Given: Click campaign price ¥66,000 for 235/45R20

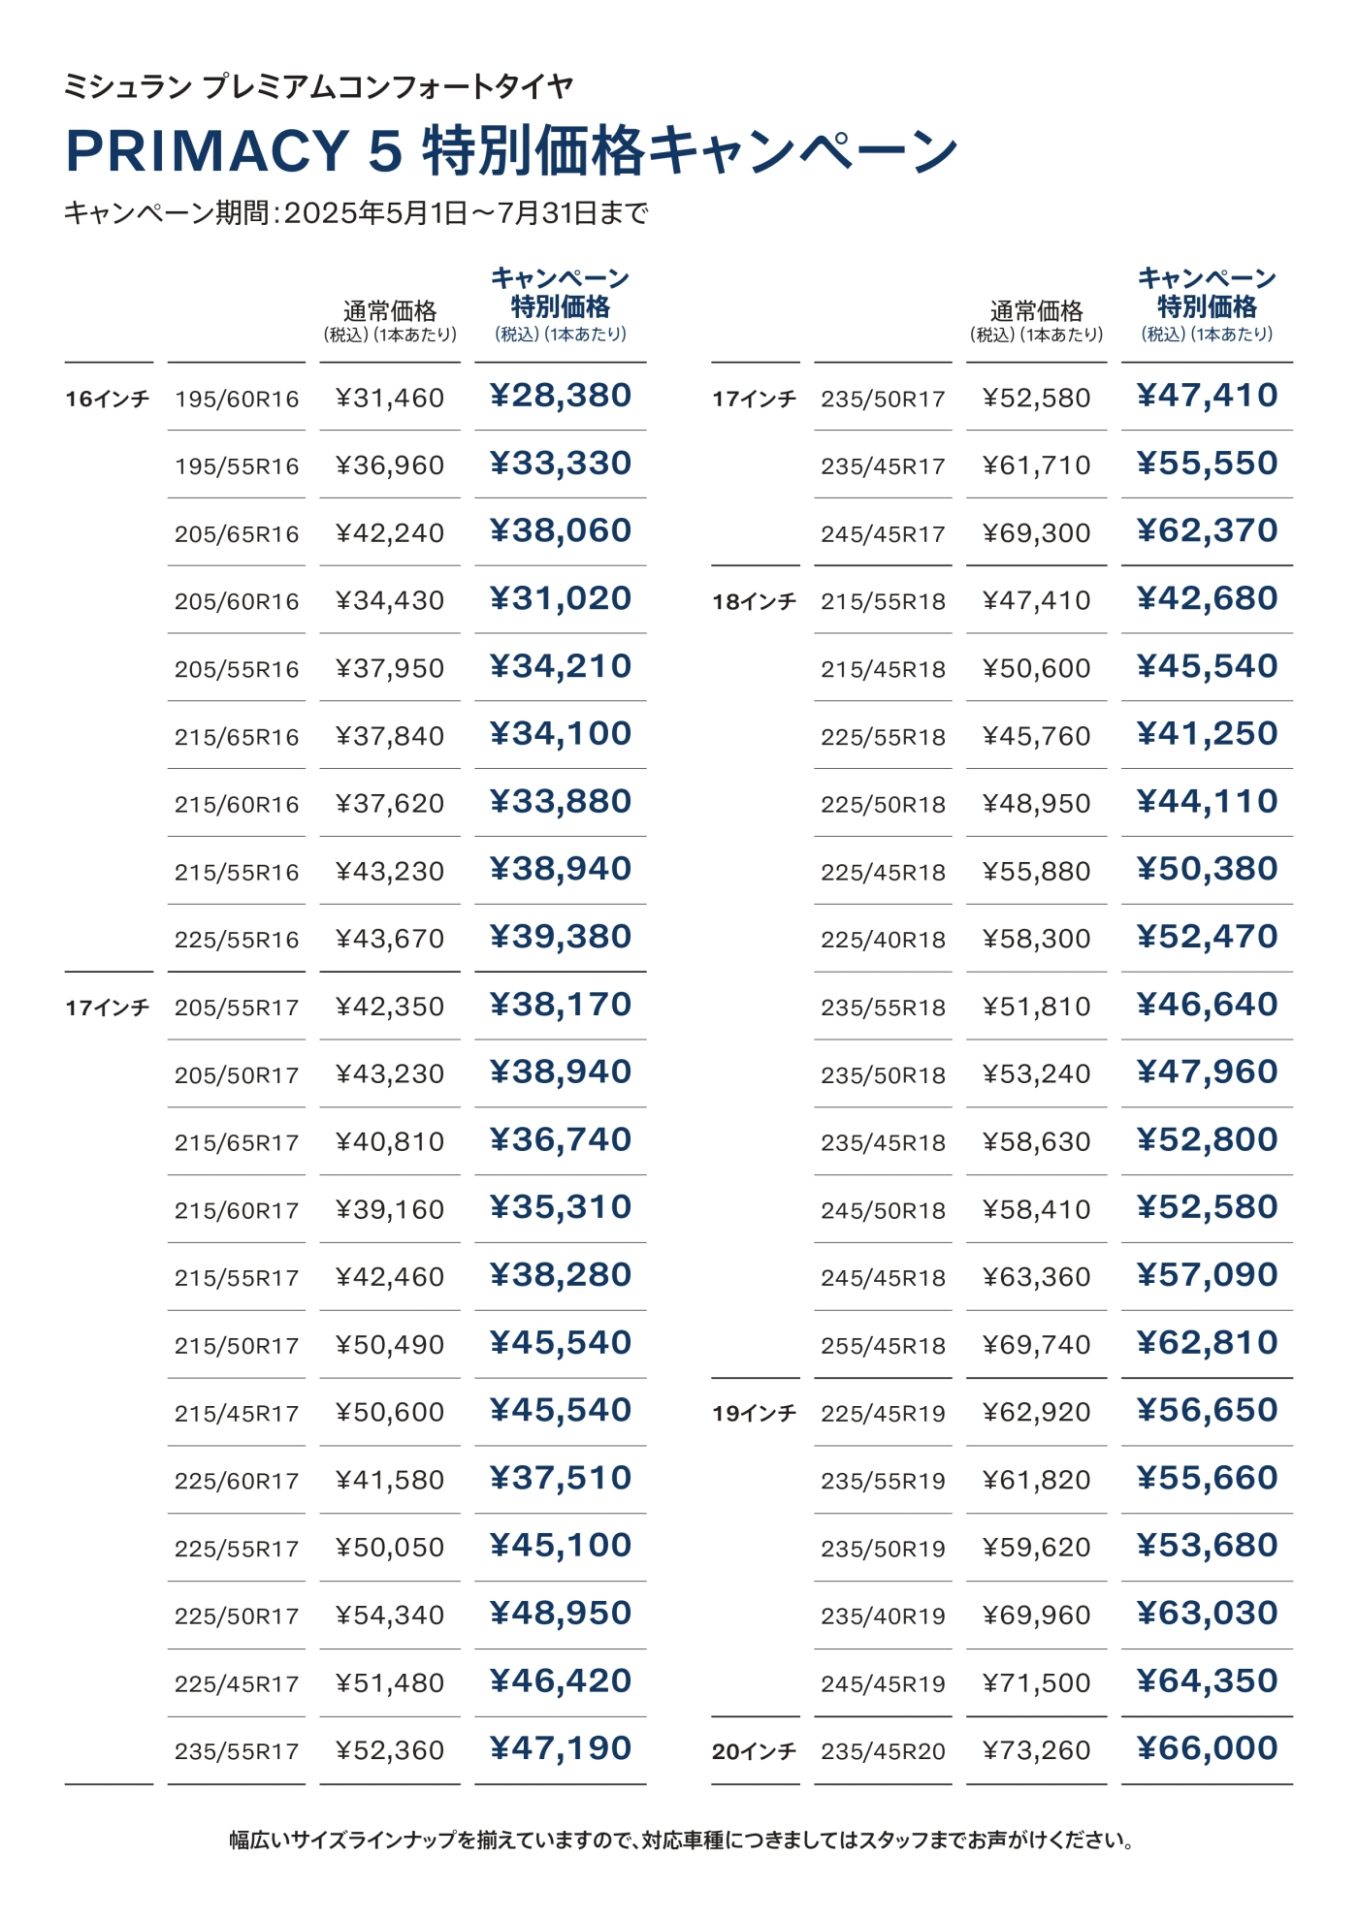Looking at the screenshot, I should click(1207, 1749).
